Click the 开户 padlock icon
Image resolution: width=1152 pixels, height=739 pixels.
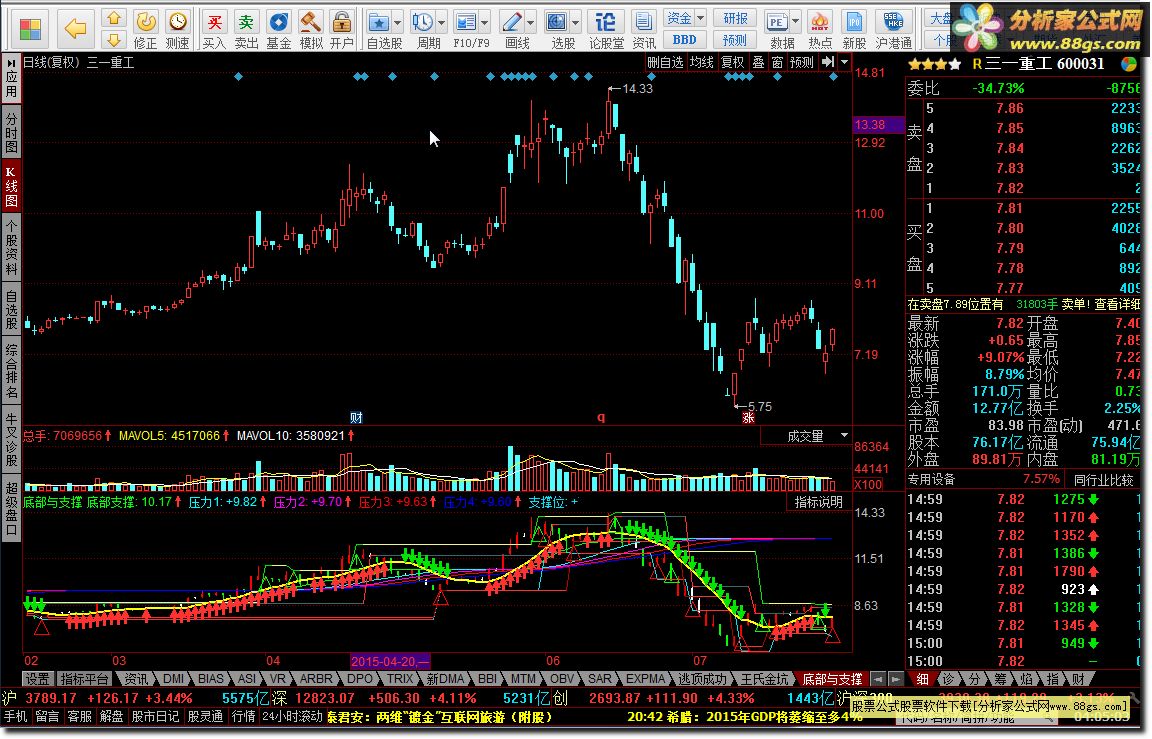coord(342,29)
